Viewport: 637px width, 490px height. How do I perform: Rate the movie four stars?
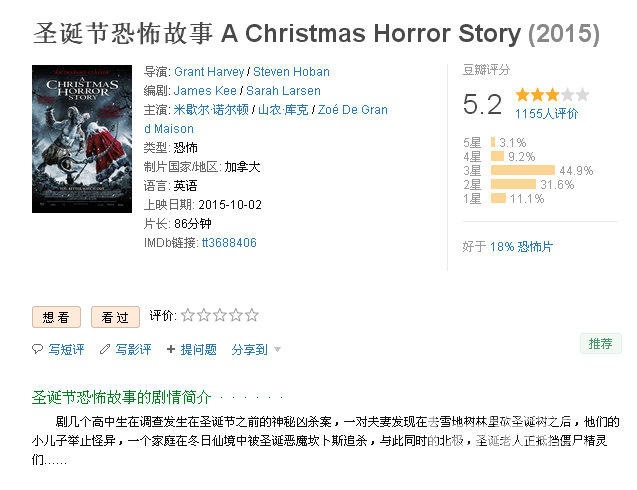236,315
